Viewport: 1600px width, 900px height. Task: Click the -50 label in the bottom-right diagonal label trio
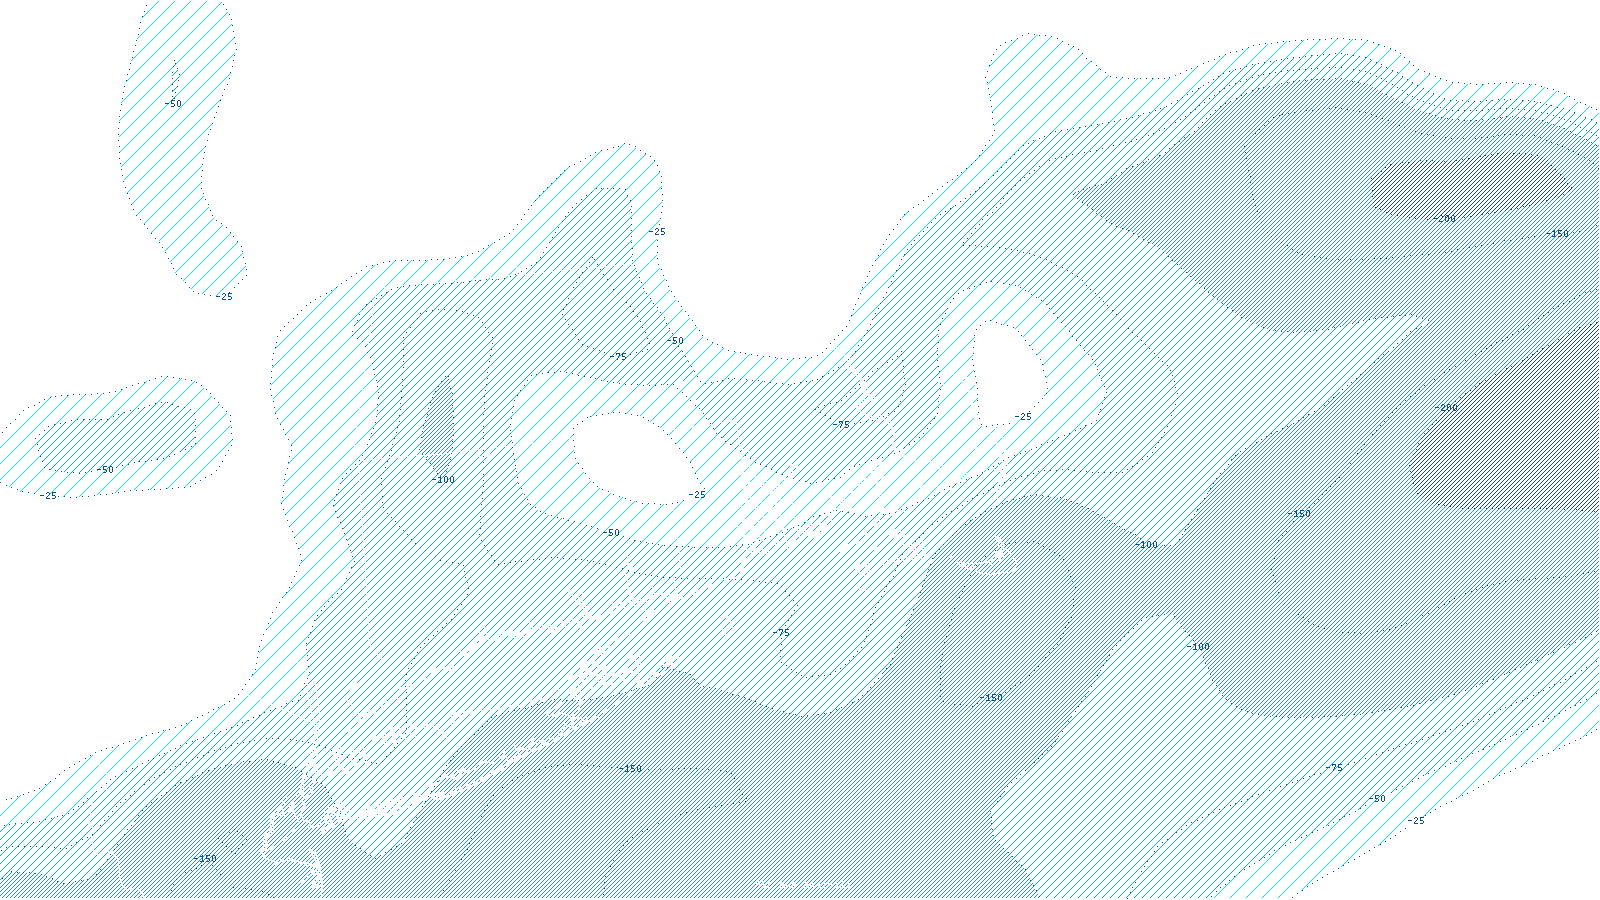click(1377, 798)
